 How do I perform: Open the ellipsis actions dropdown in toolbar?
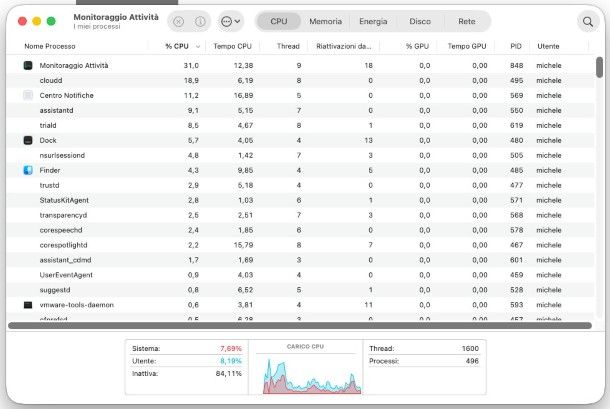click(x=230, y=21)
